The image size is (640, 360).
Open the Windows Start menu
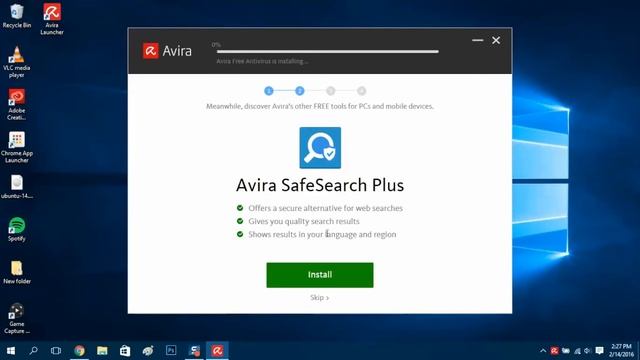click(x=11, y=351)
